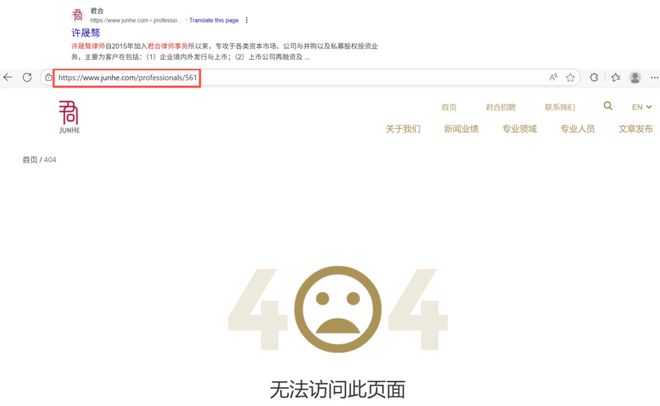Open 新闻业绩 navigation menu

[x=461, y=129]
